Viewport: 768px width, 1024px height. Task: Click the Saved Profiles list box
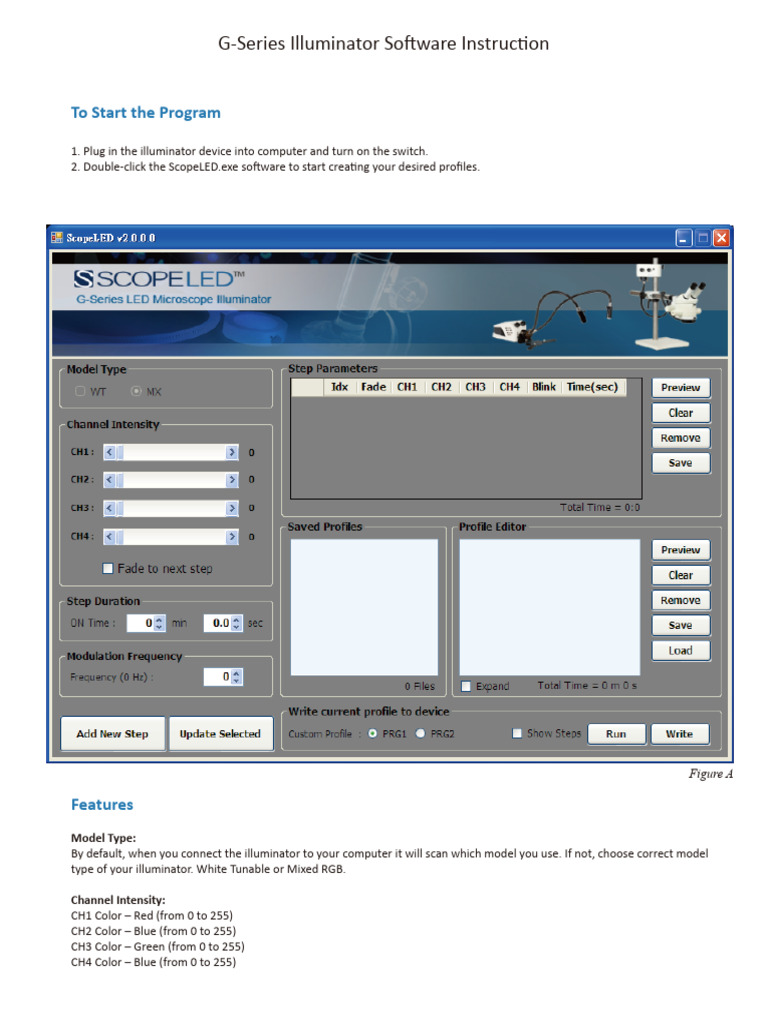point(364,607)
